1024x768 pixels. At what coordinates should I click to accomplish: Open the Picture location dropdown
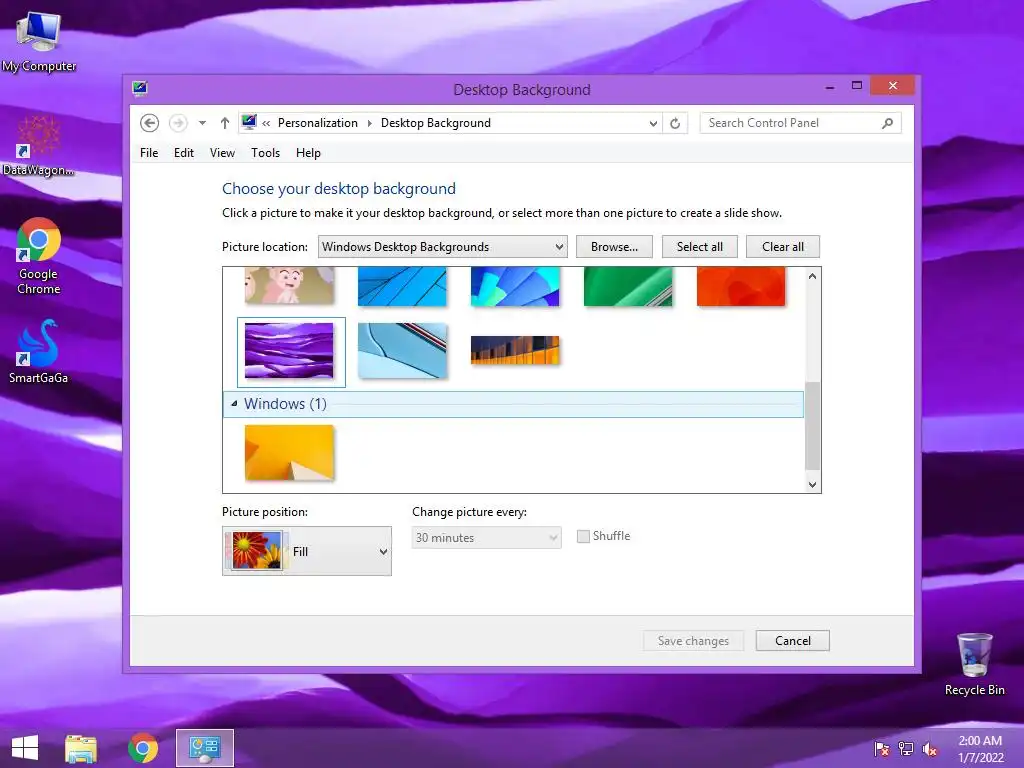[x=443, y=247]
